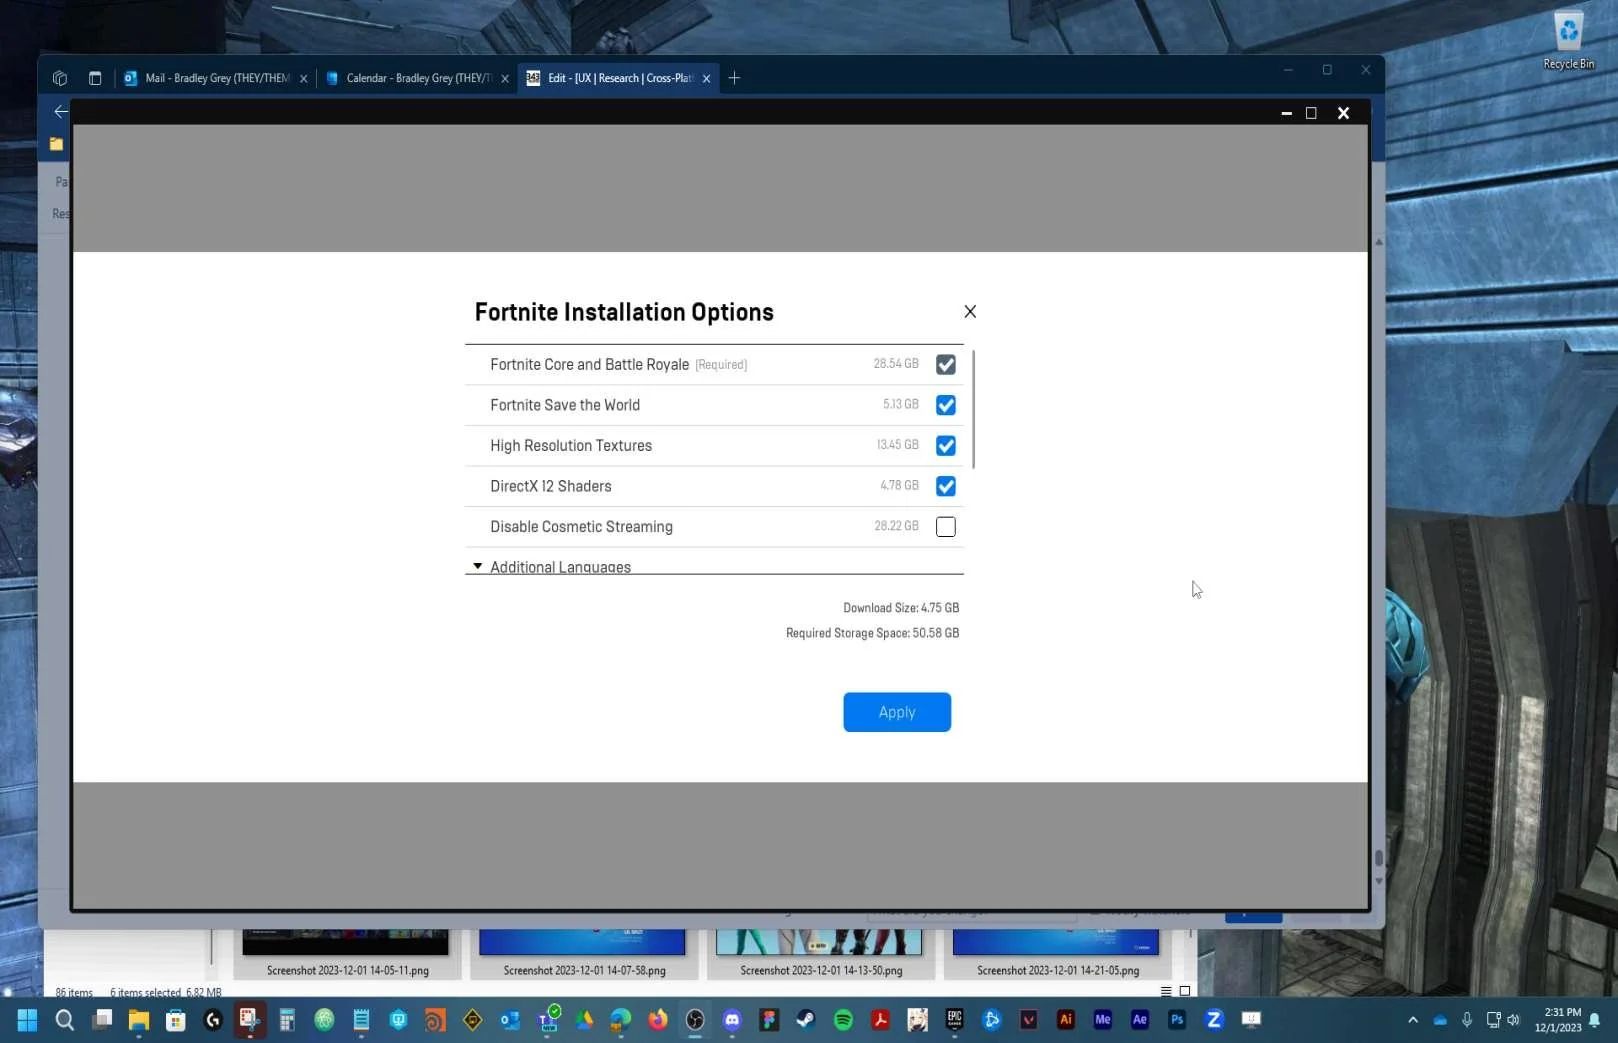
Task: Uncheck DirectX 12 Shaders option
Action: 946,486
